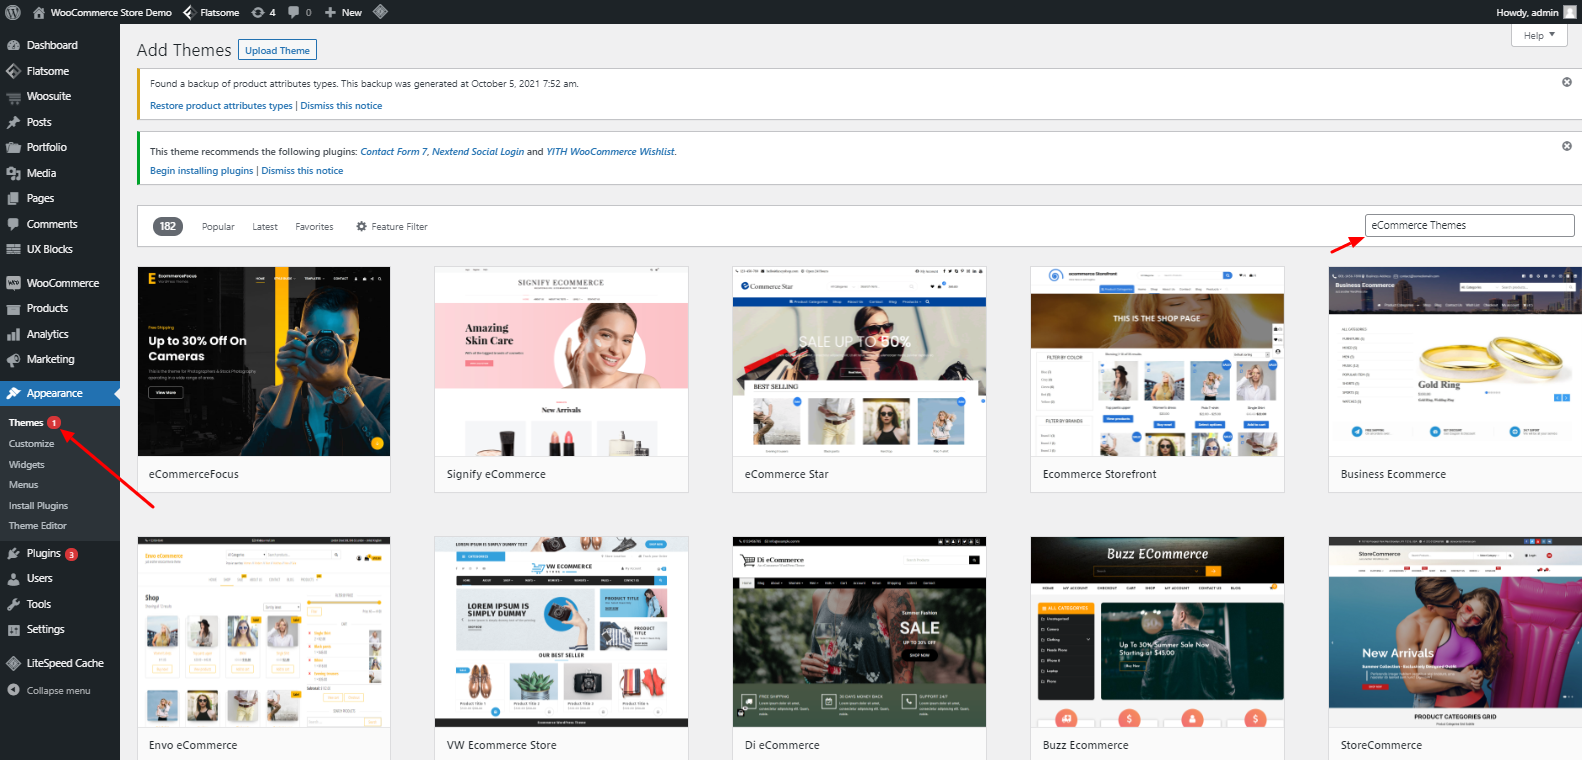Open the Widgets submenu item
This screenshot has height=760, width=1582.
[27, 465]
